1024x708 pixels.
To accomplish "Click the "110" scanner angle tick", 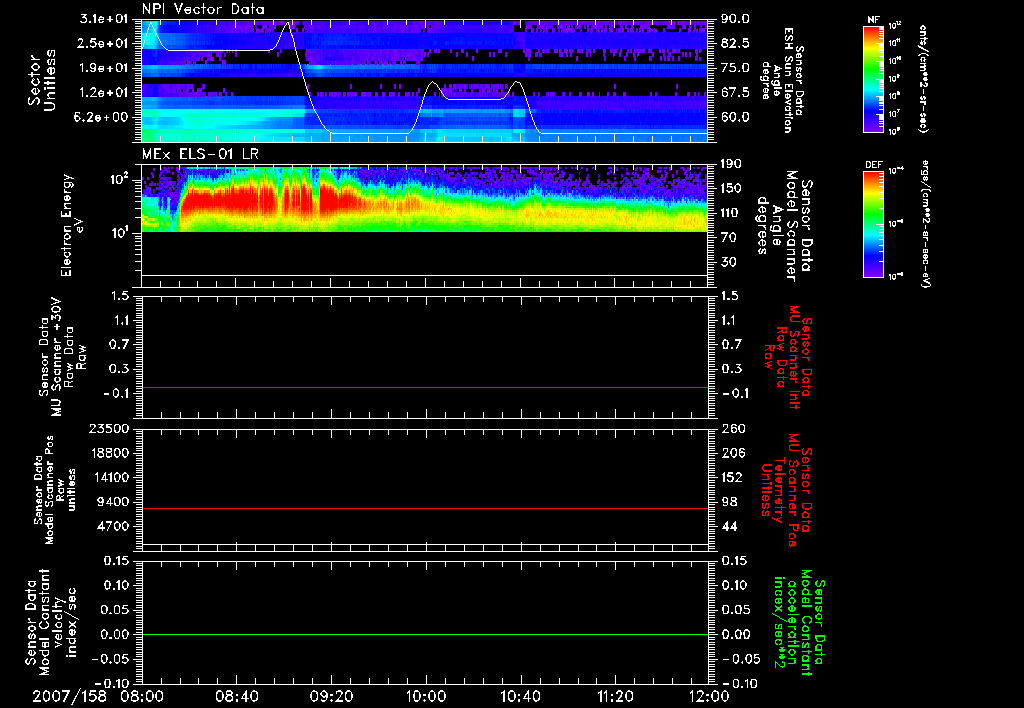I will (731, 213).
